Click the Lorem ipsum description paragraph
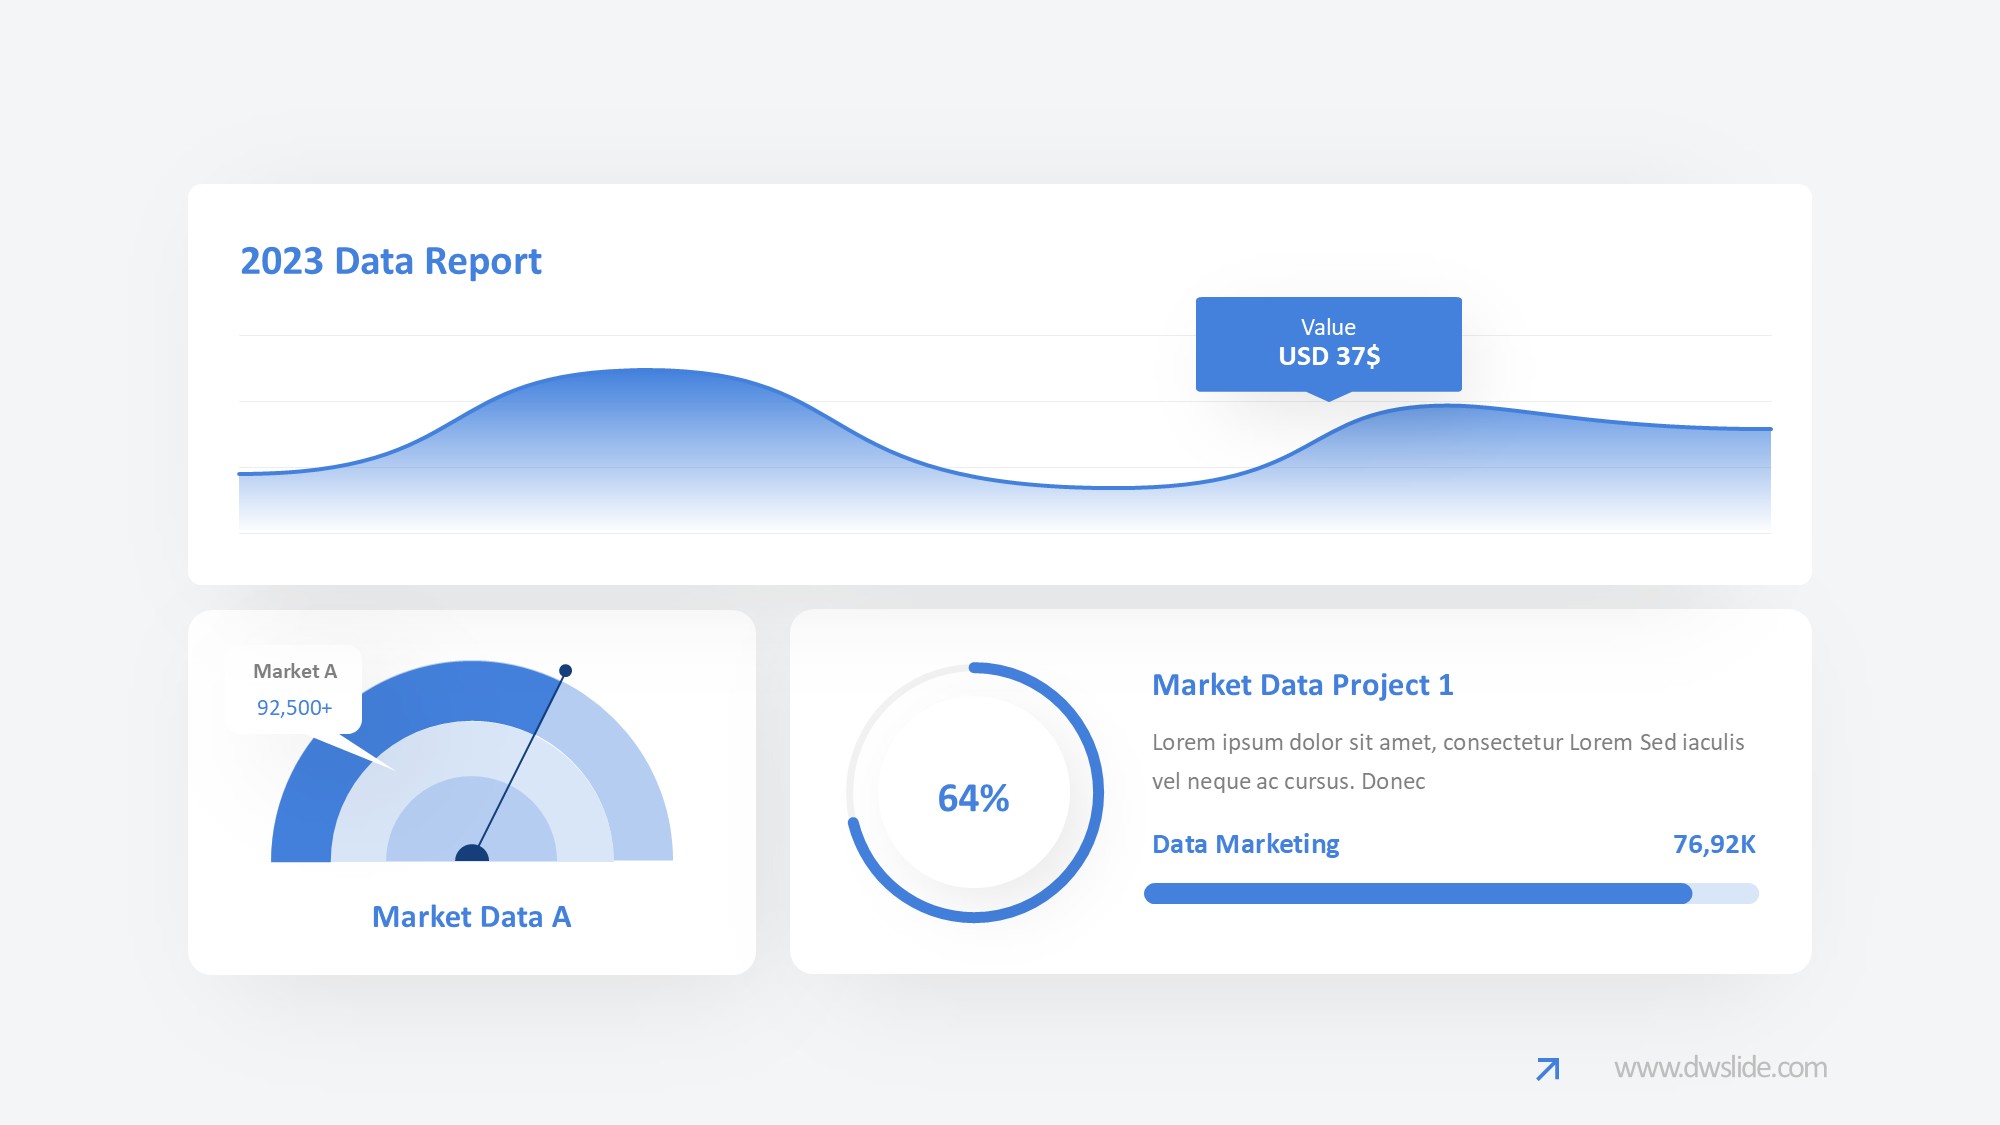The width and height of the screenshot is (2000, 1125). click(x=1447, y=761)
